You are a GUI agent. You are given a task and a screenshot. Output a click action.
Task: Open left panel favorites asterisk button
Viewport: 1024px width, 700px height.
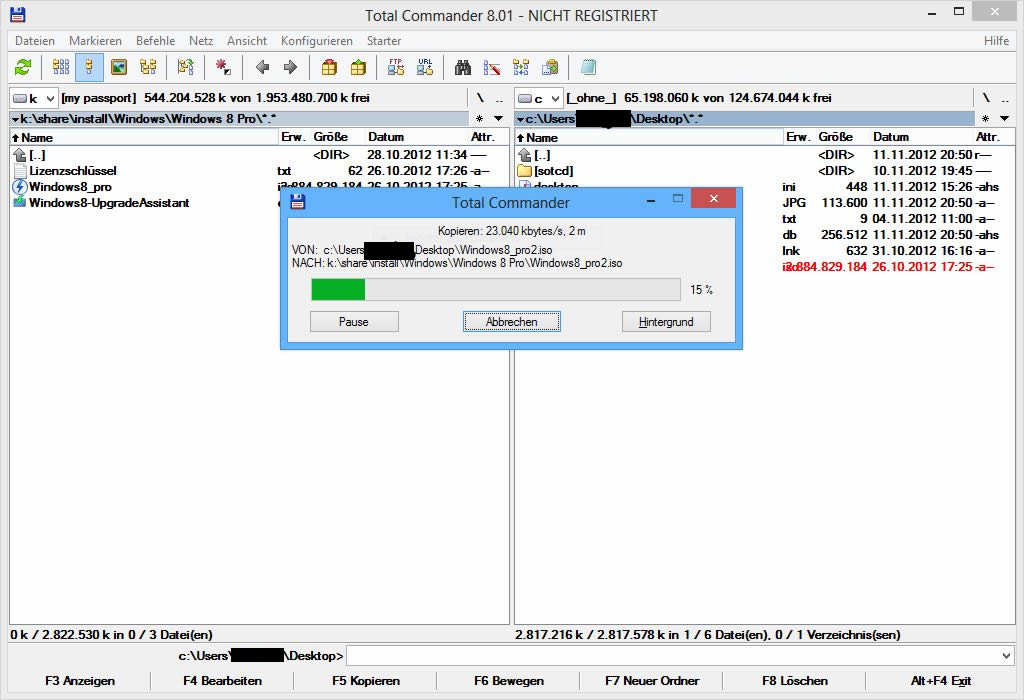pos(479,119)
